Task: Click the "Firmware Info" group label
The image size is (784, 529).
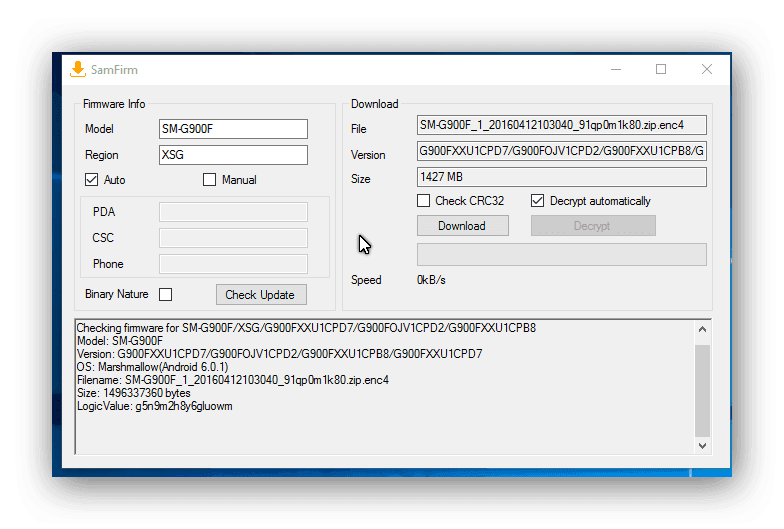Action: pos(114,104)
